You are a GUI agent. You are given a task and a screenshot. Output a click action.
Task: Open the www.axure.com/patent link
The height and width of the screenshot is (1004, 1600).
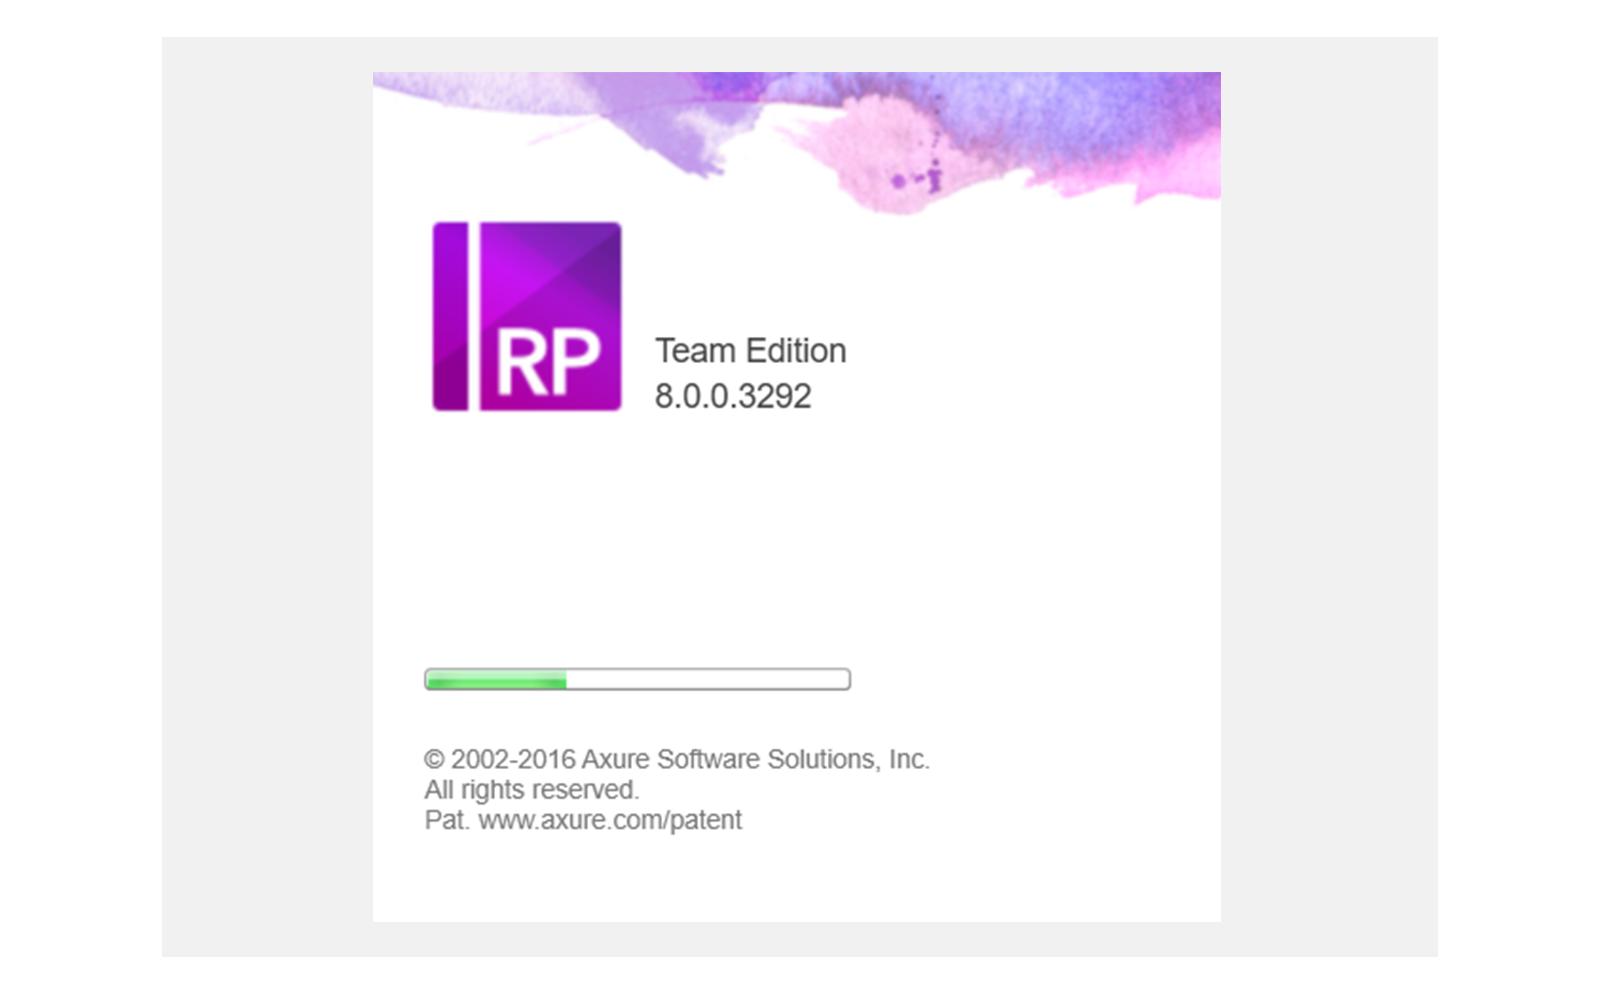610,820
